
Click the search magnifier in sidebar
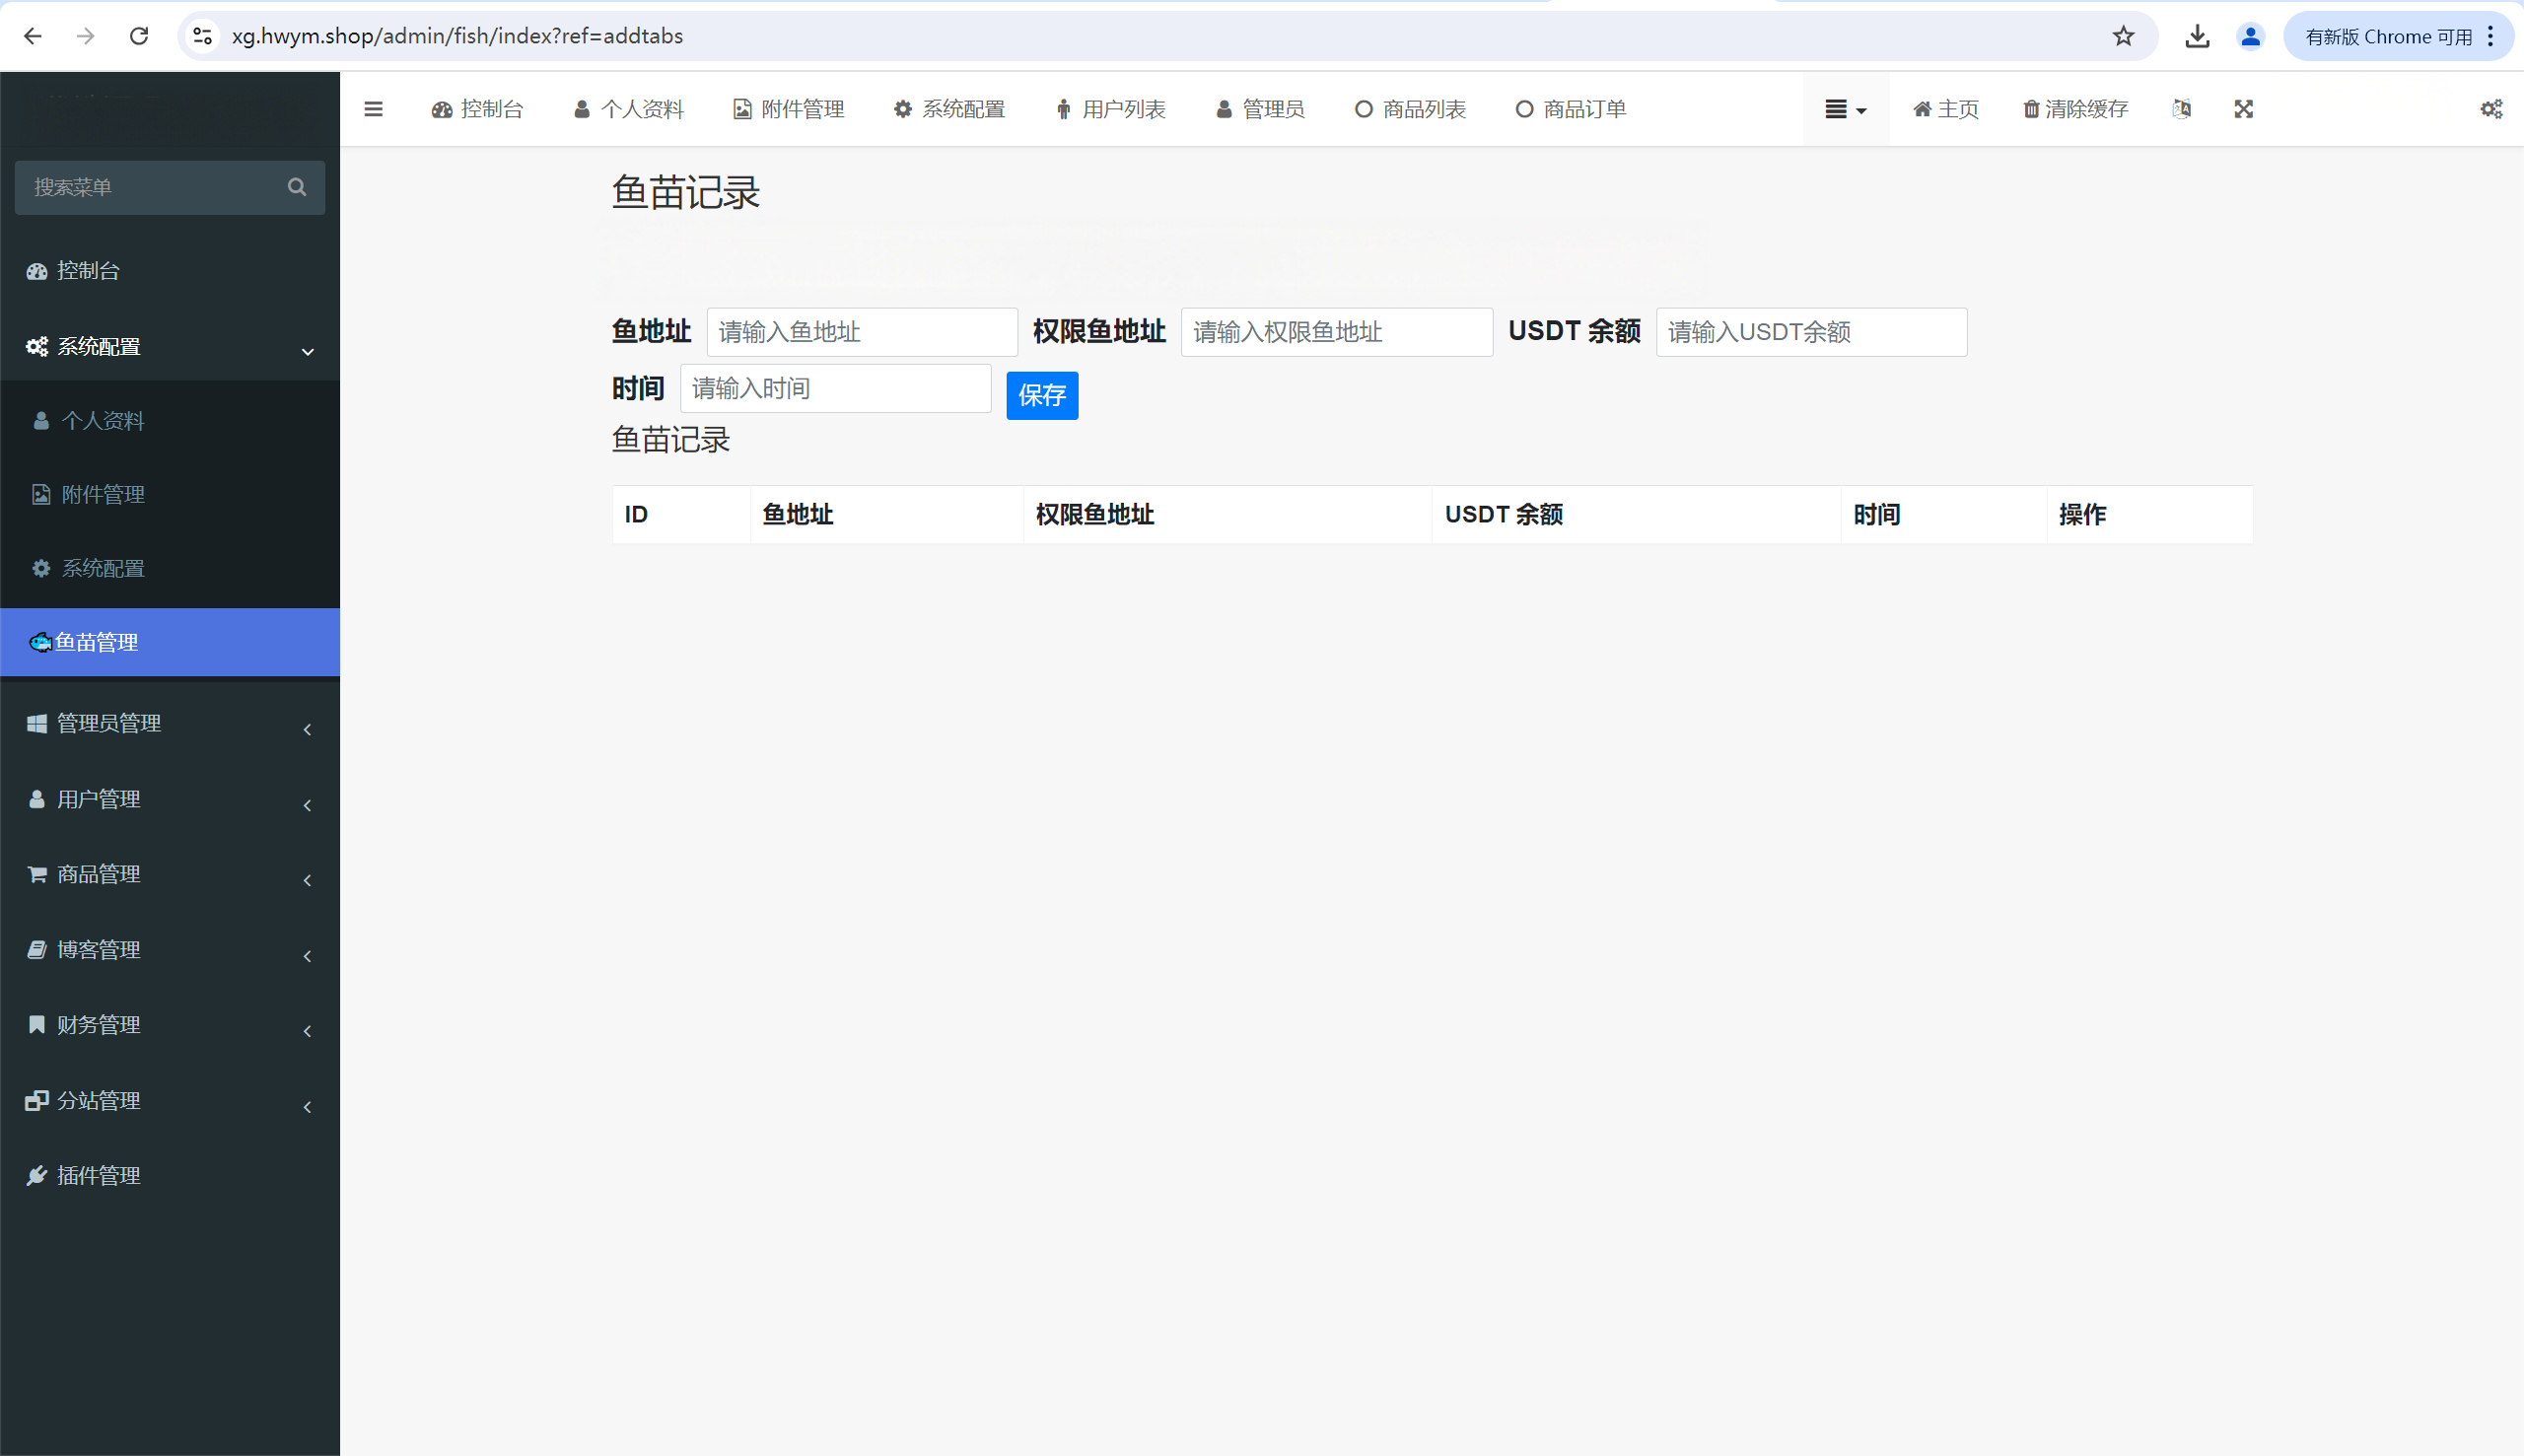click(296, 187)
